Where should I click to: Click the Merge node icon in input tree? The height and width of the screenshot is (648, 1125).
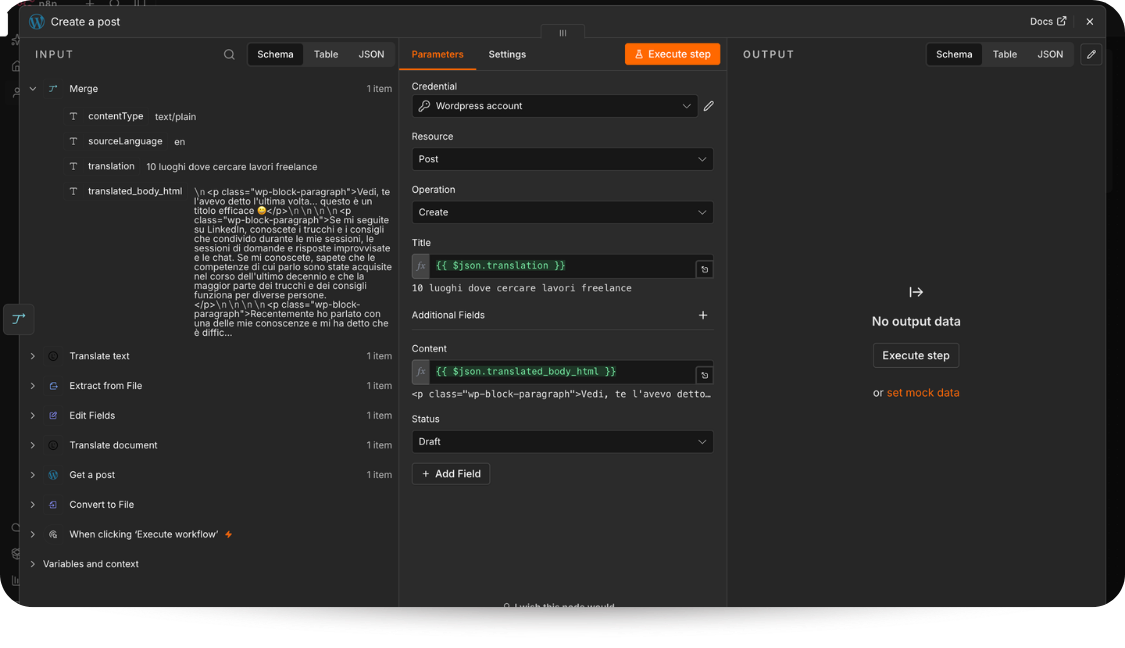[x=53, y=89]
